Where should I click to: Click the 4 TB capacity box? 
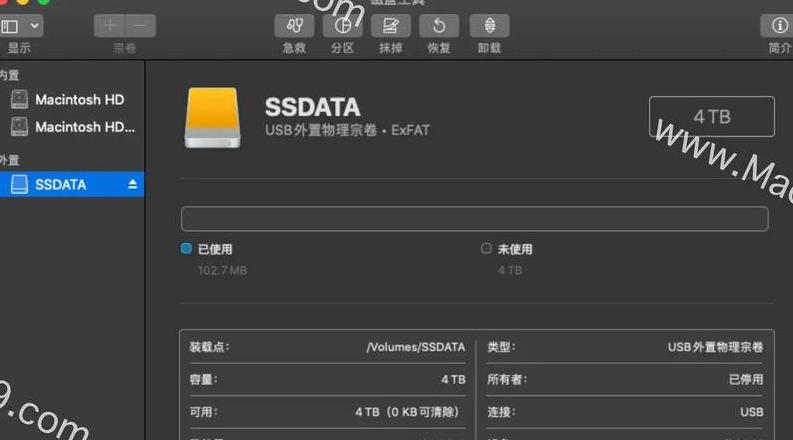click(712, 117)
